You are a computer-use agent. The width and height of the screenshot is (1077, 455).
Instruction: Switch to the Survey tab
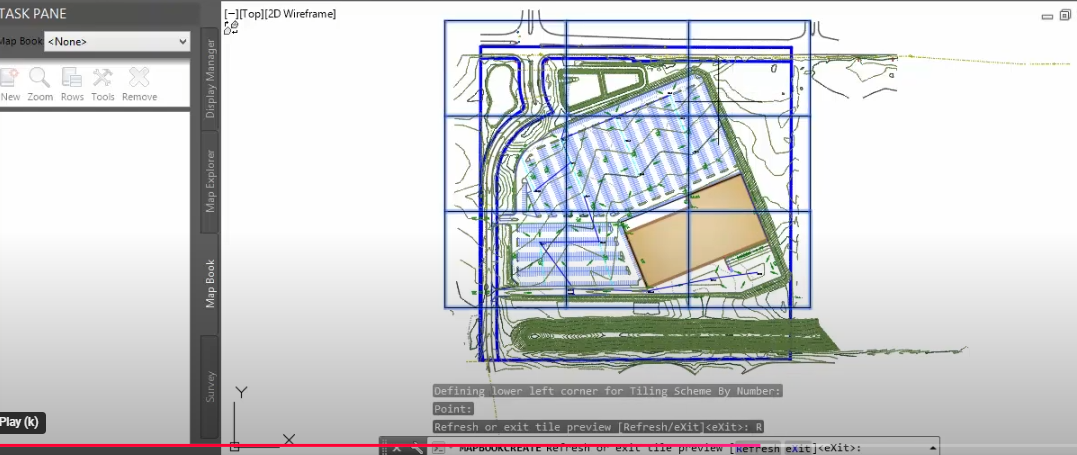click(x=210, y=386)
